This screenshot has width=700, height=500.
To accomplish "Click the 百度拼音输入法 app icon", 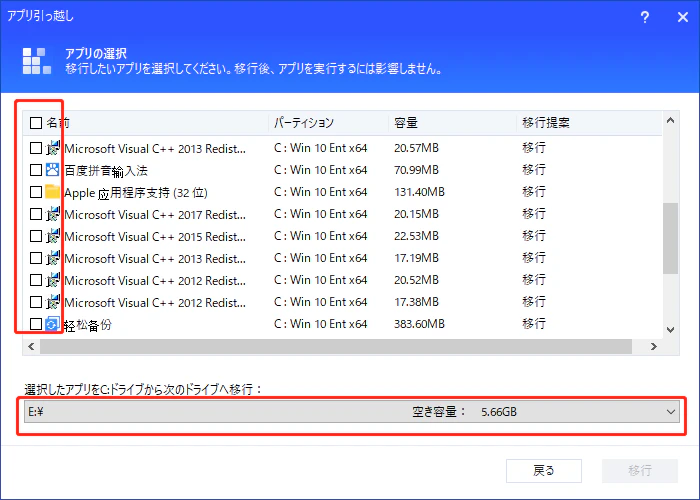I will 53,170.
